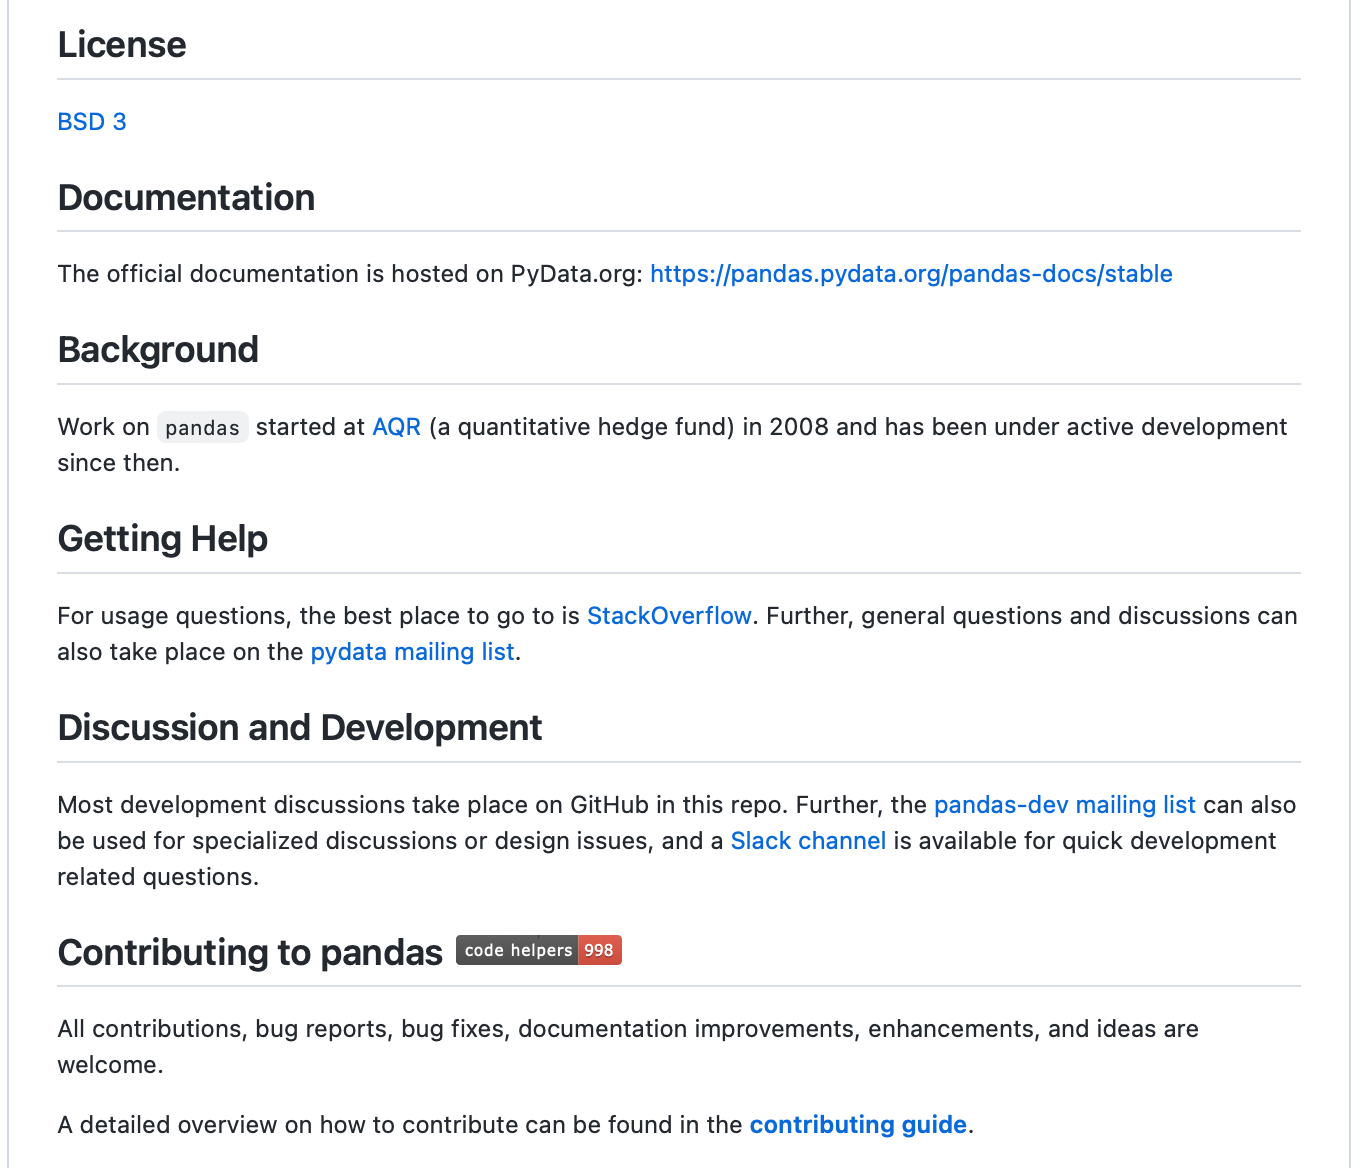Image resolution: width=1360 pixels, height=1168 pixels.
Task: Follow the Slack channel link
Action: [x=808, y=841]
